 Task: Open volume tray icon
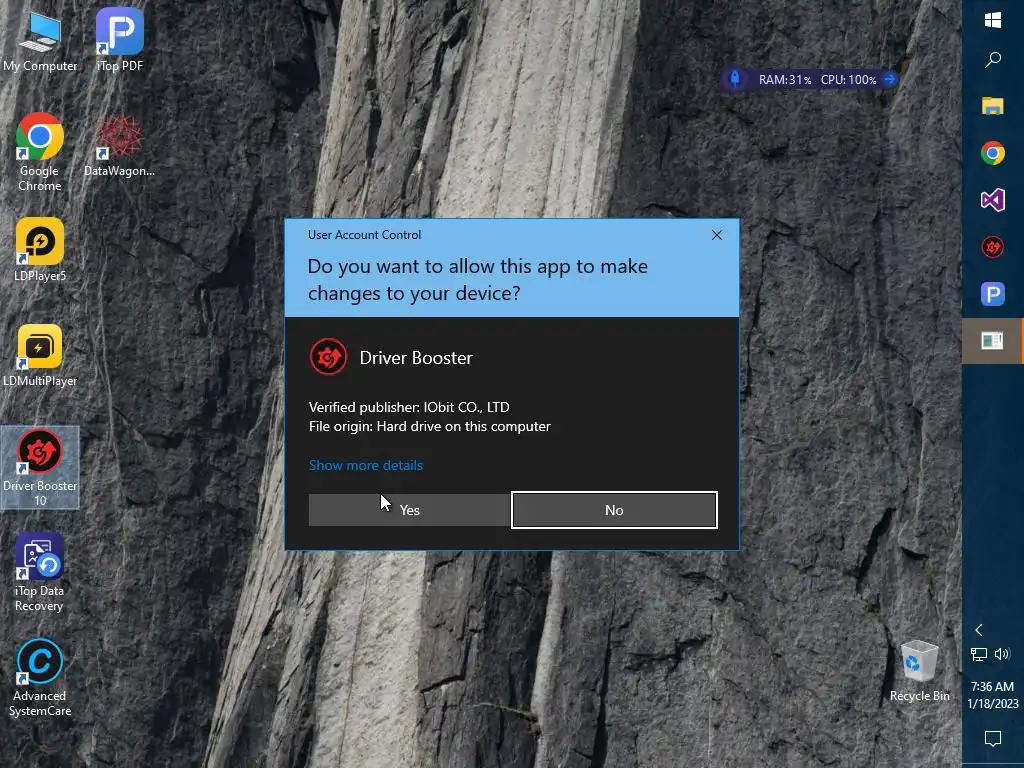(x=1002, y=654)
